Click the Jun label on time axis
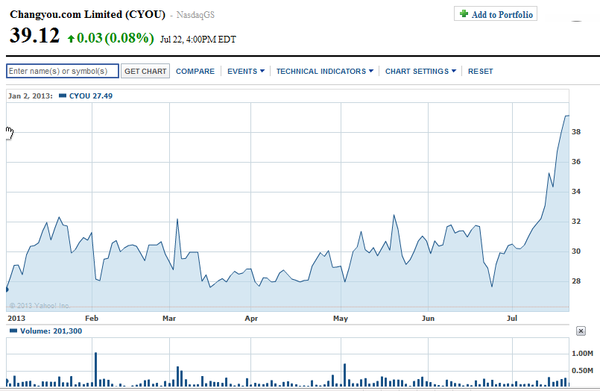The height and width of the screenshot is (391, 600). tap(428, 318)
